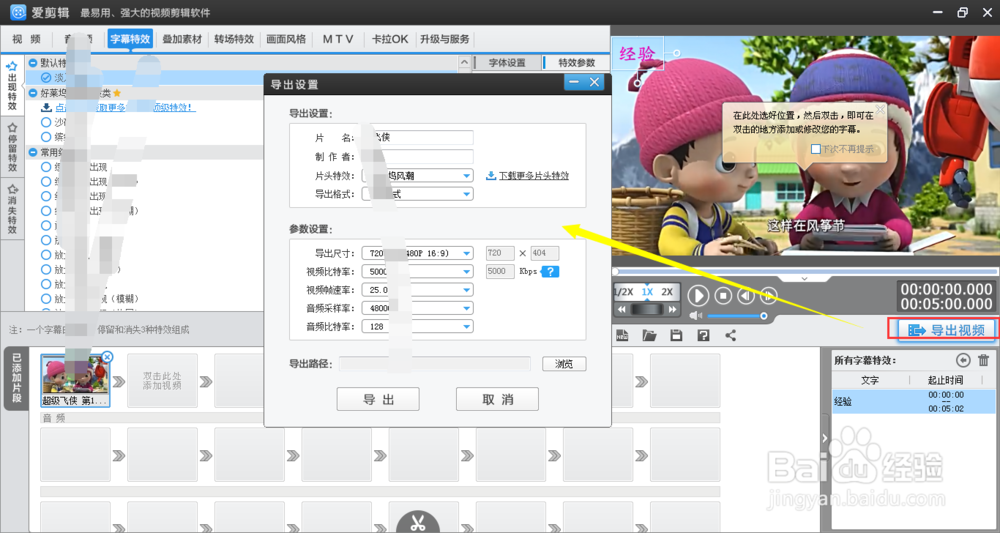Open the 特效参数 tab
Screen dimensions: 1000x533
tap(577, 62)
